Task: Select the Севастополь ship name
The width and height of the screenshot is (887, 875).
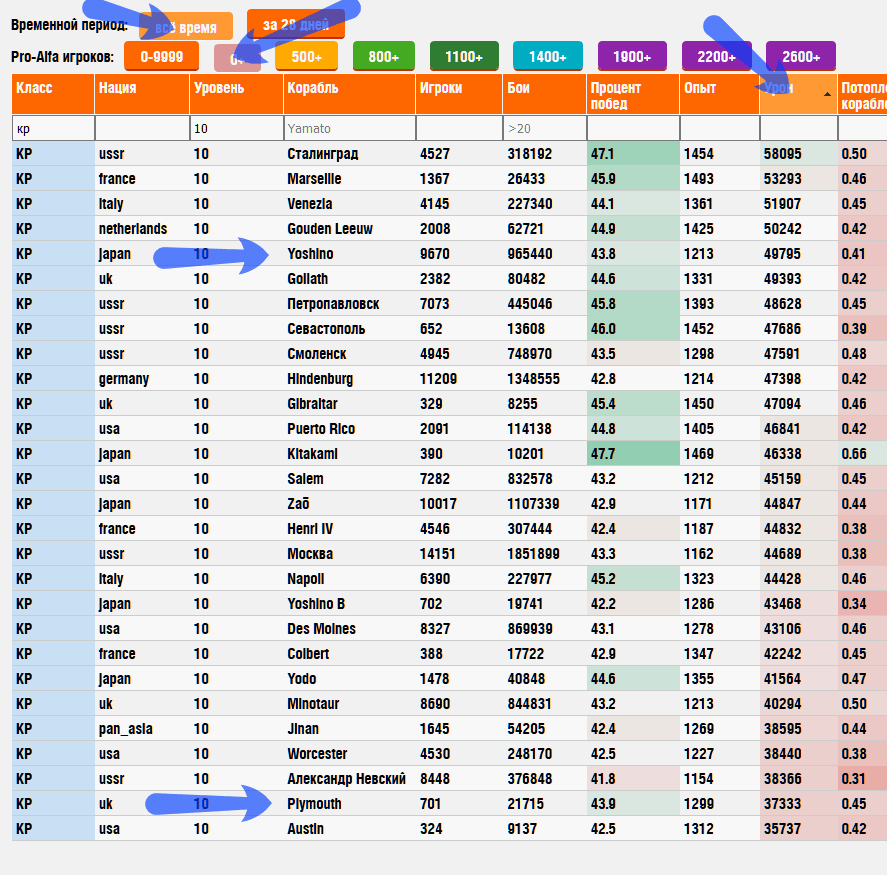Action: point(326,329)
